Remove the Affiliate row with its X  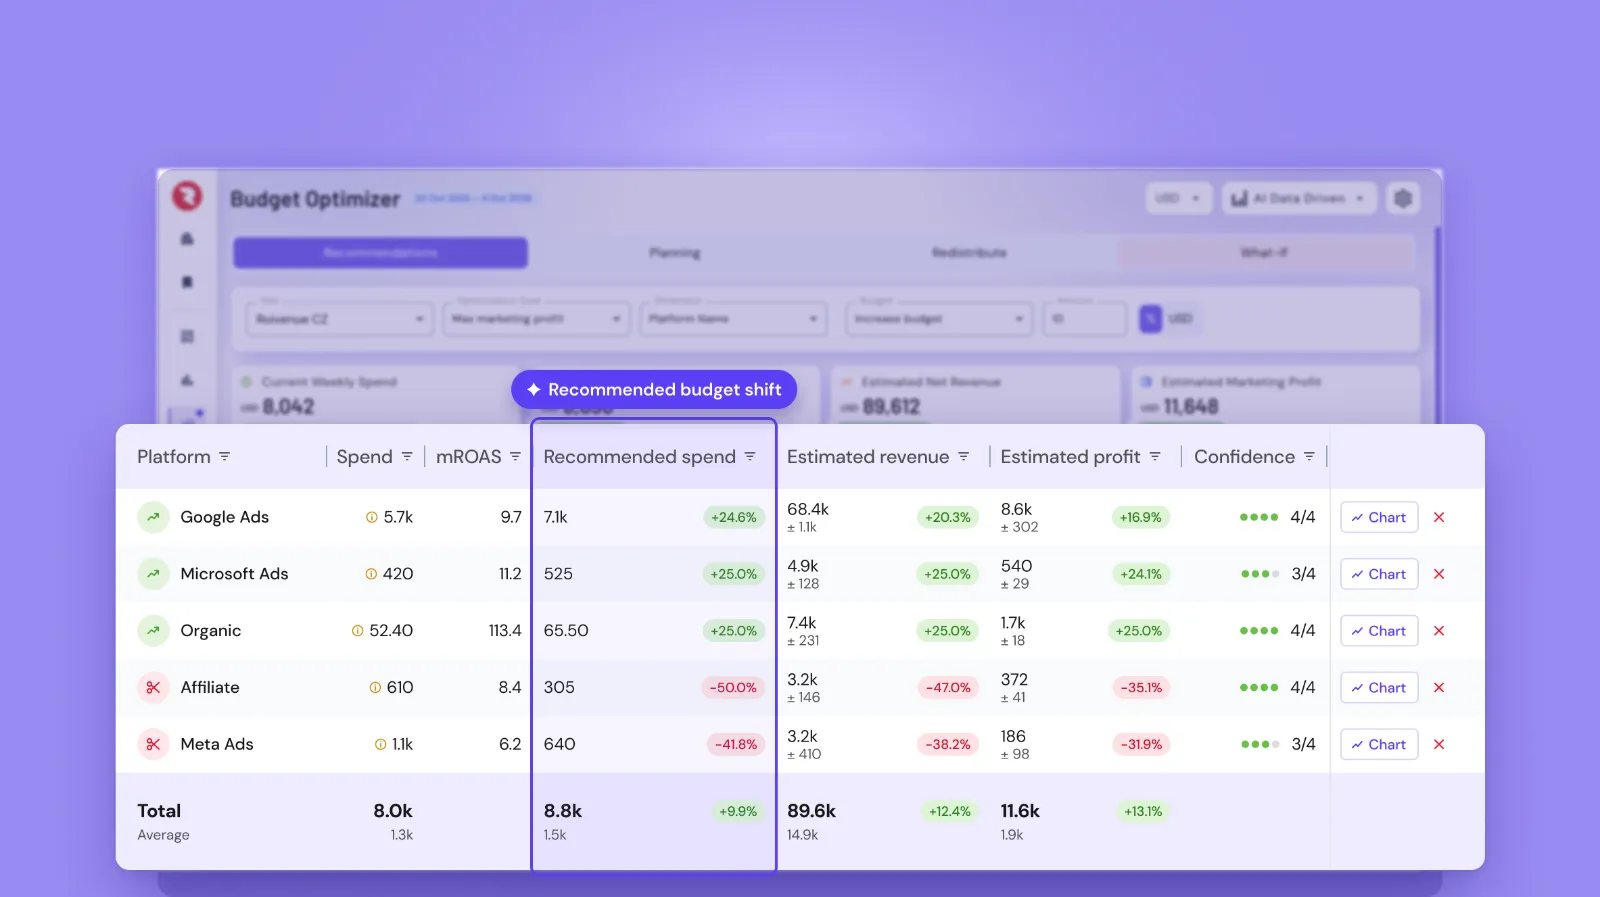[1439, 688]
